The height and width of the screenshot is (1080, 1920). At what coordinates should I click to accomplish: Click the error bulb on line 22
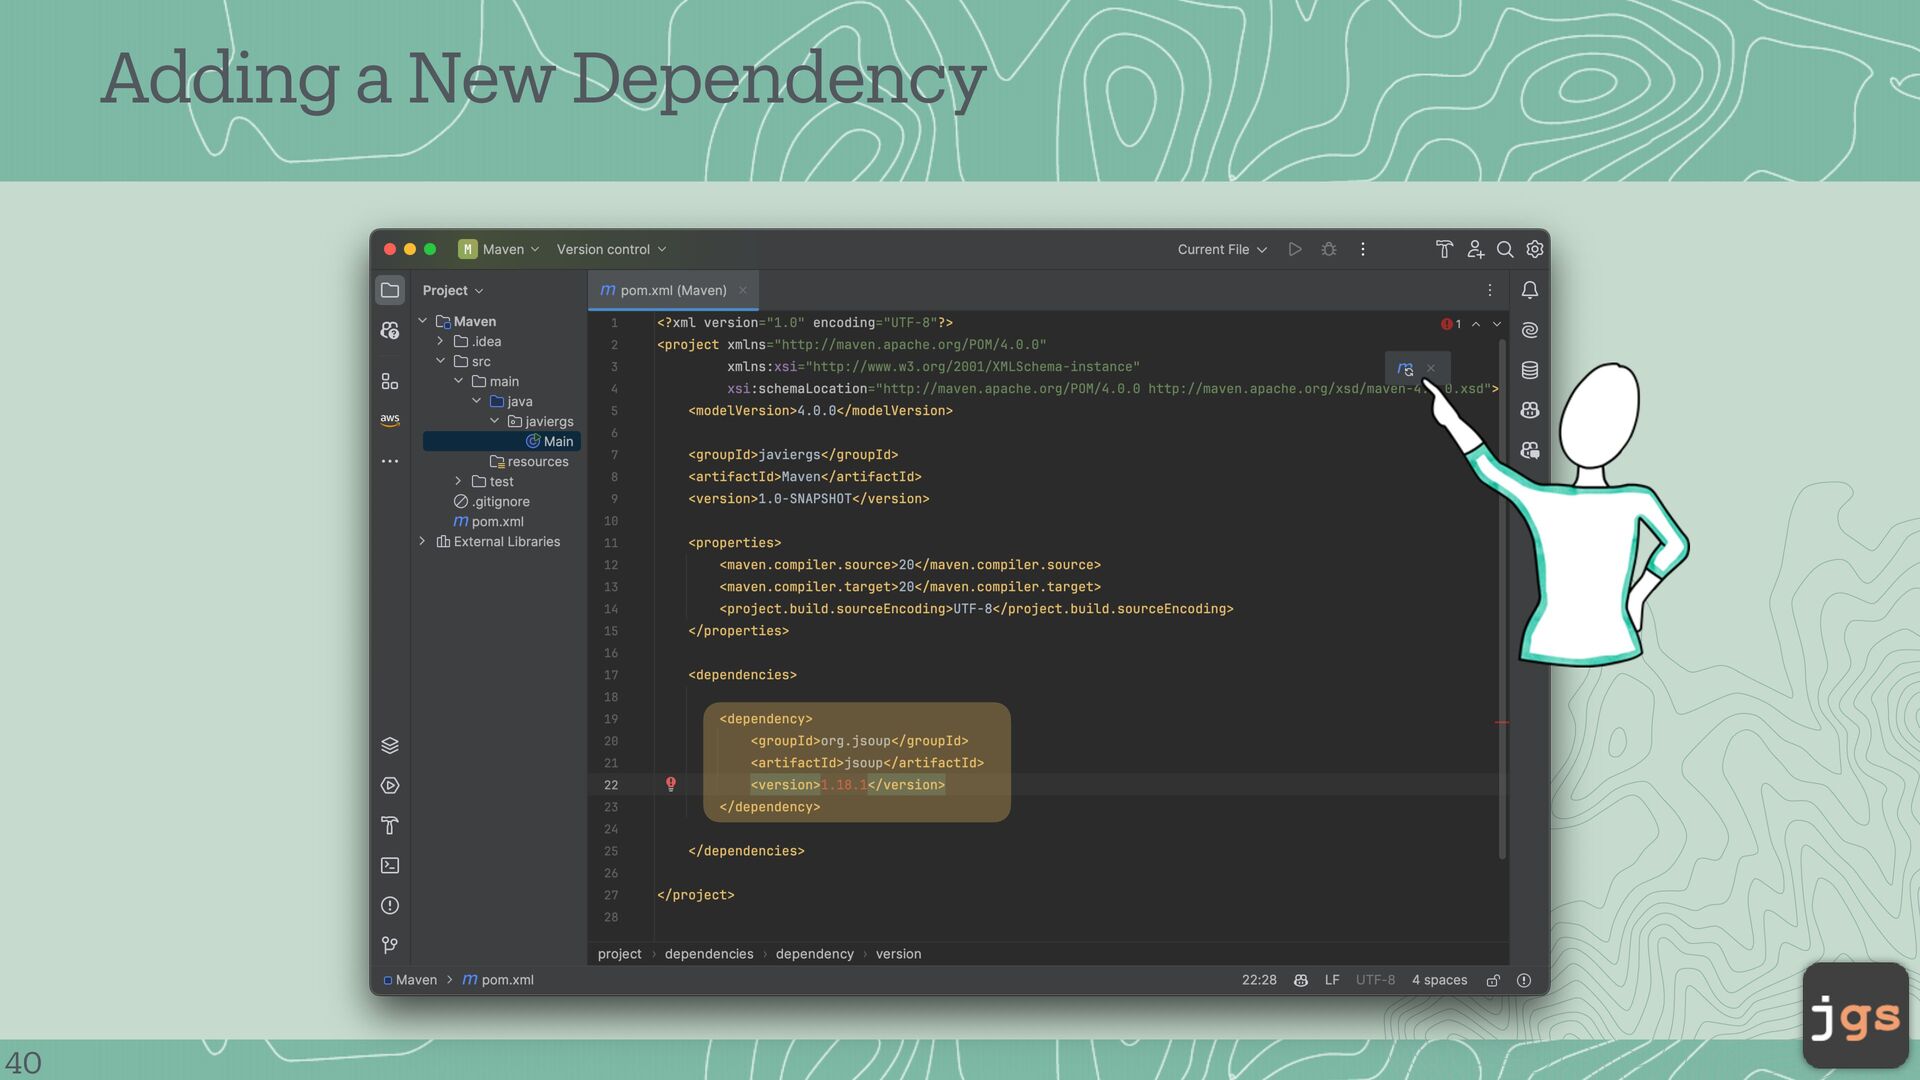(x=671, y=785)
